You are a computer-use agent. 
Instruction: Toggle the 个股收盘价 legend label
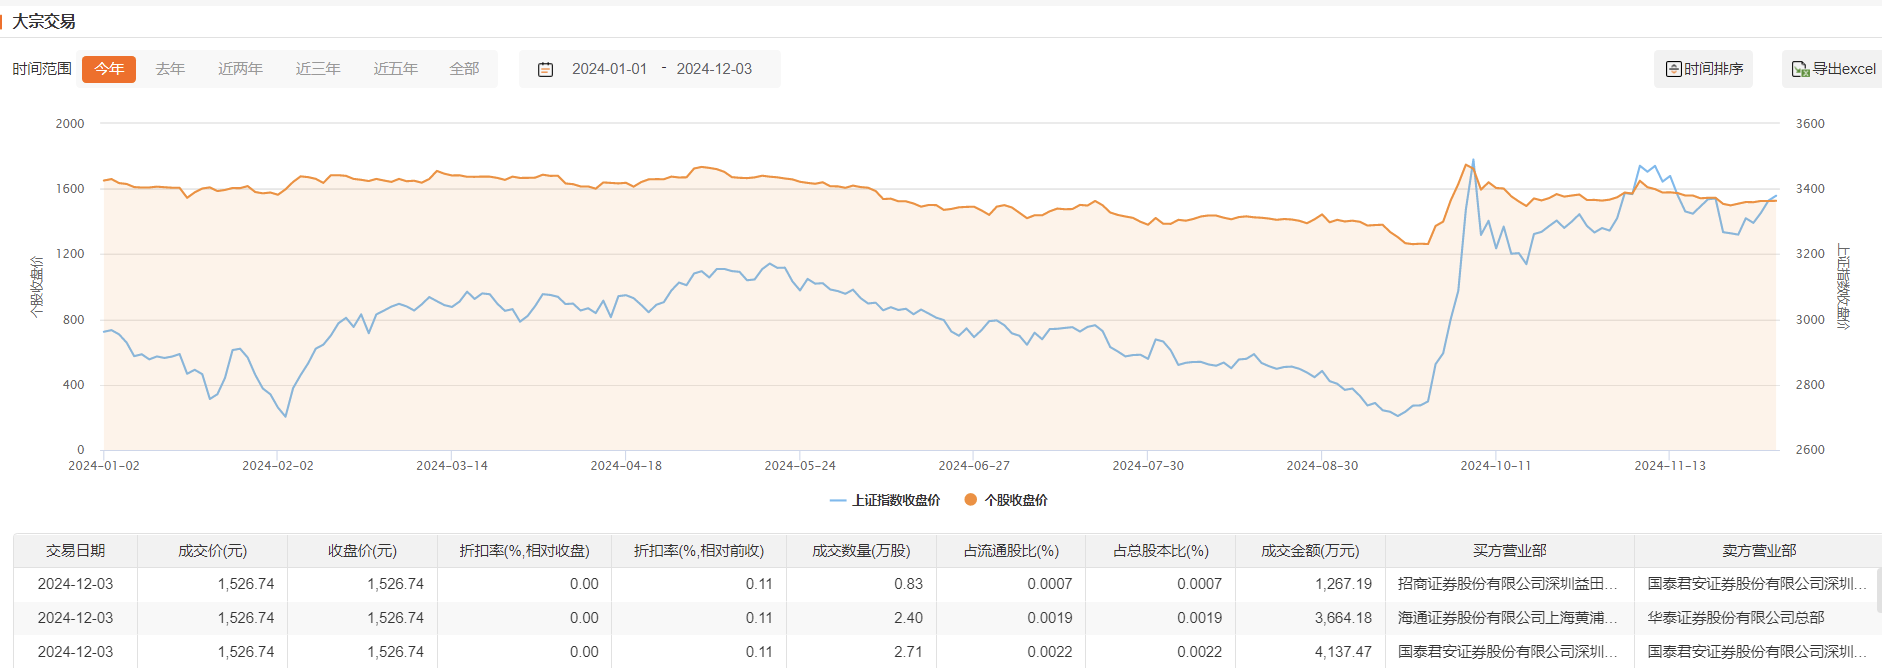click(x=1016, y=500)
